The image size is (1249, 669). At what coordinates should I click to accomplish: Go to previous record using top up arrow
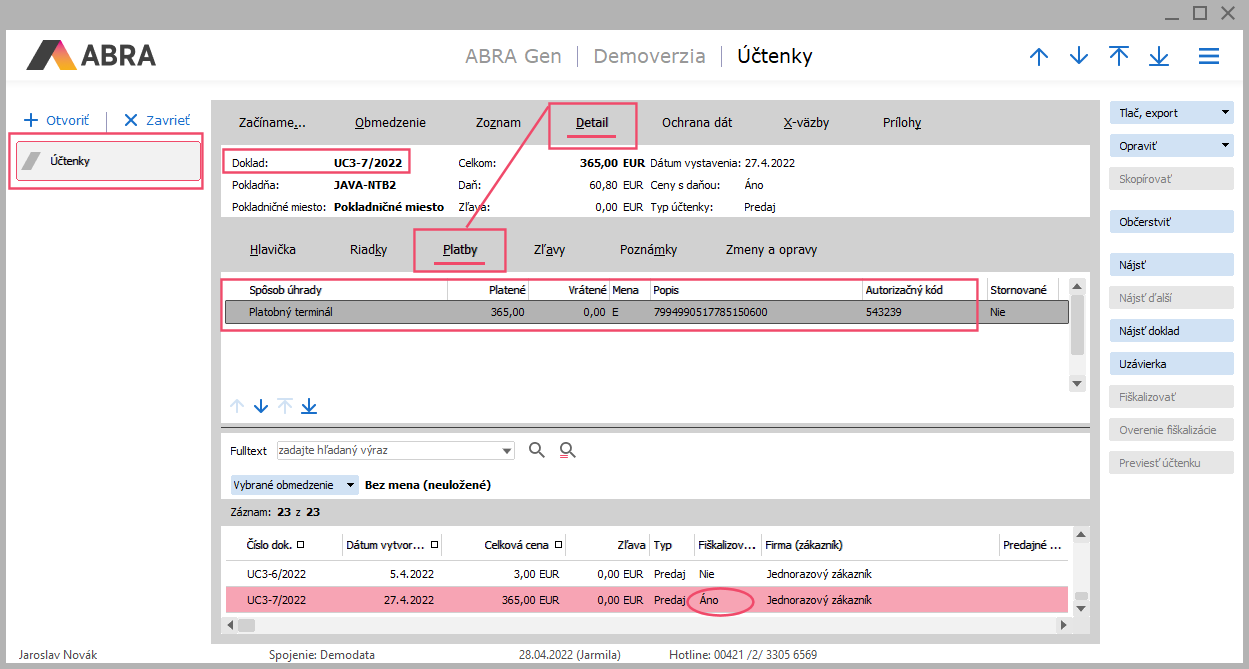pyautogui.click(x=1039, y=57)
